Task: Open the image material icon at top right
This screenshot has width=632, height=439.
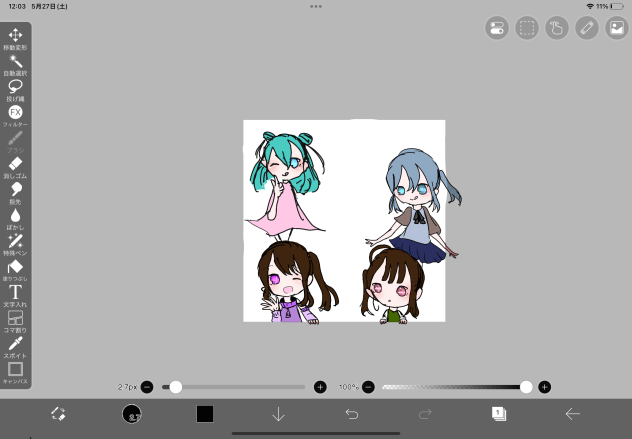Action: tap(617, 28)
